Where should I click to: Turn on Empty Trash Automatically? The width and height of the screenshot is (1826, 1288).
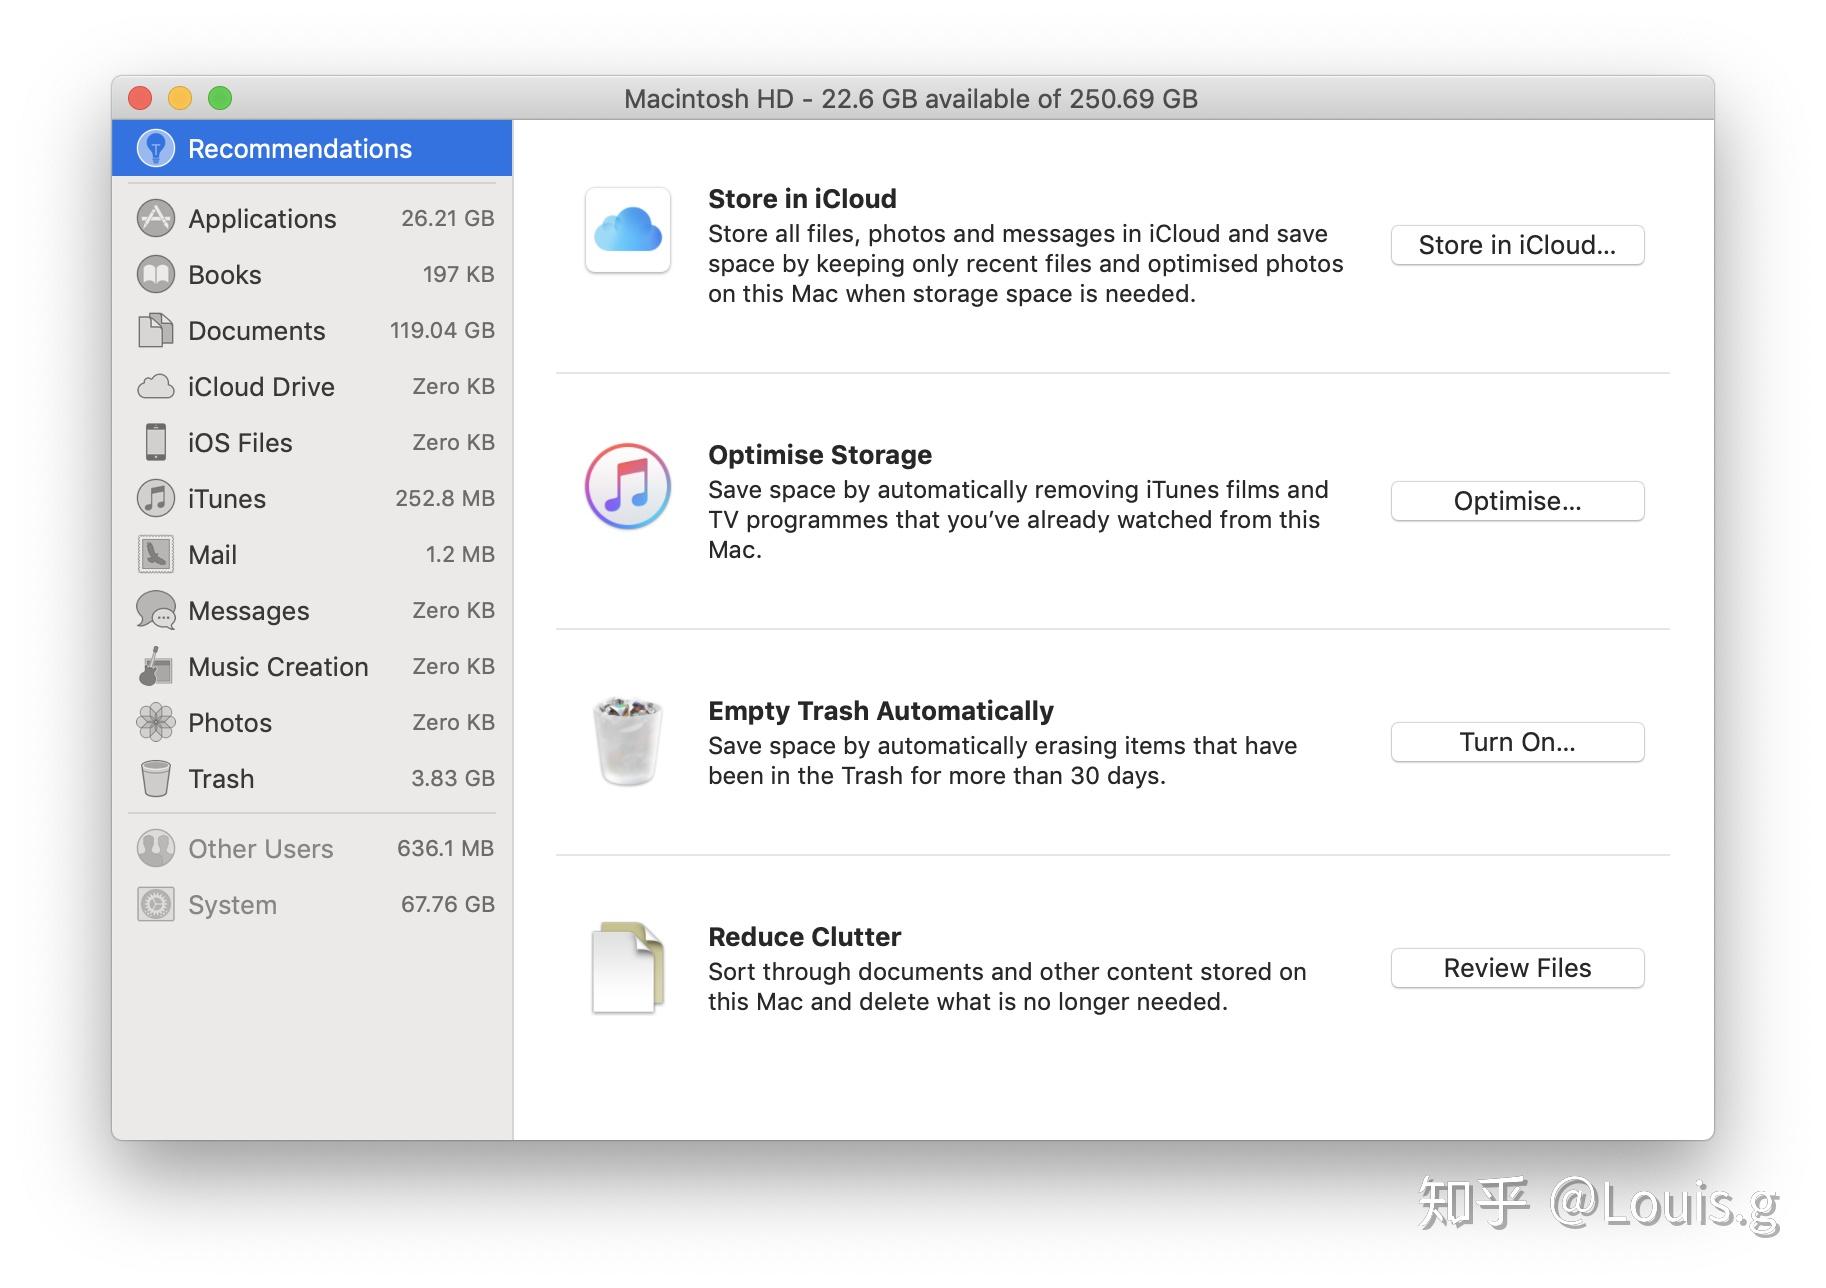(x=1517, y=742)
